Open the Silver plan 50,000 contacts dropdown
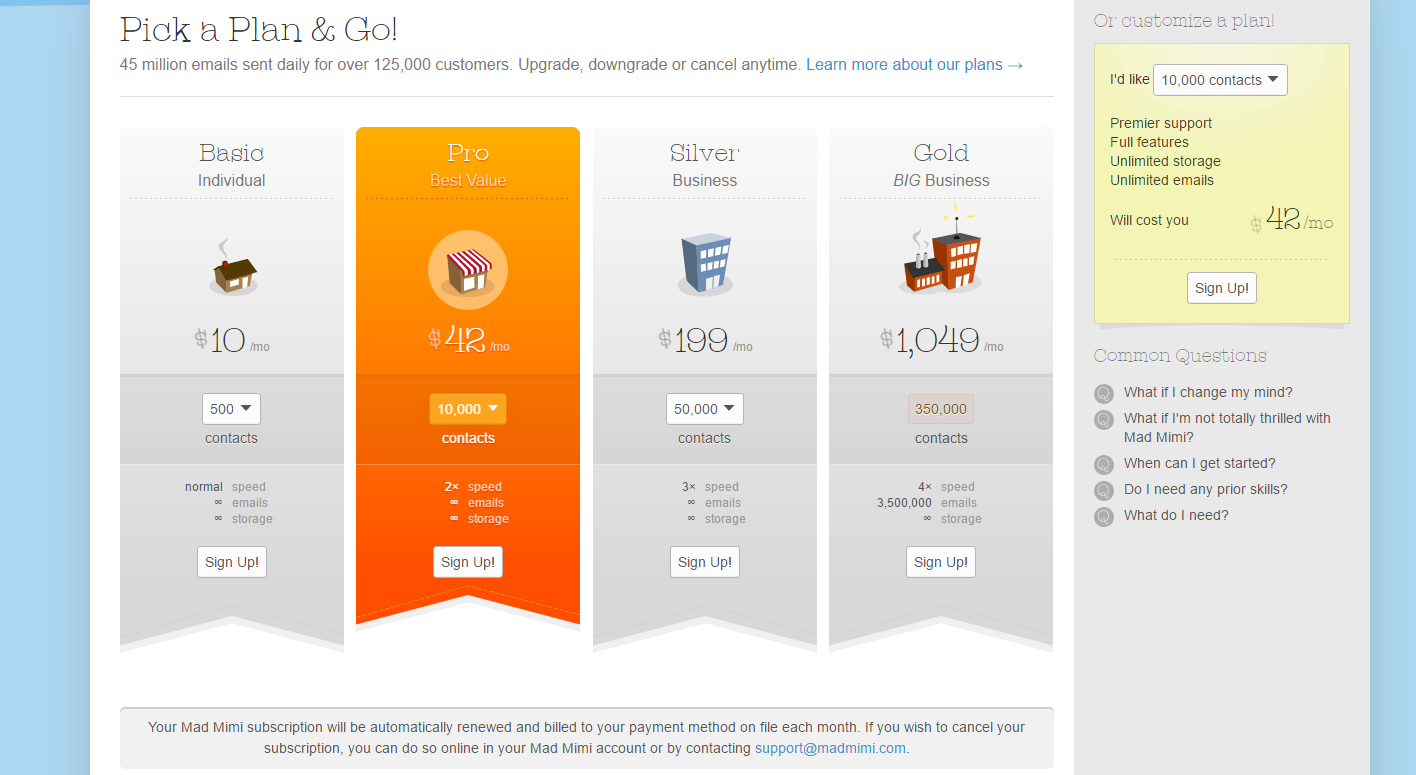 coord(704,409)
